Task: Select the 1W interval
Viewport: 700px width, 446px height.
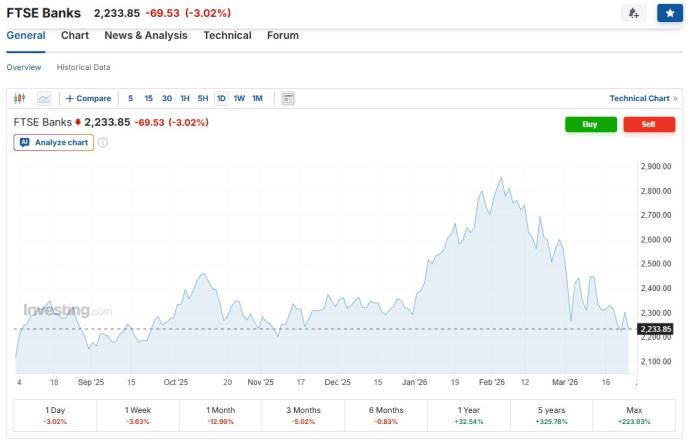Action: point(239,98)
